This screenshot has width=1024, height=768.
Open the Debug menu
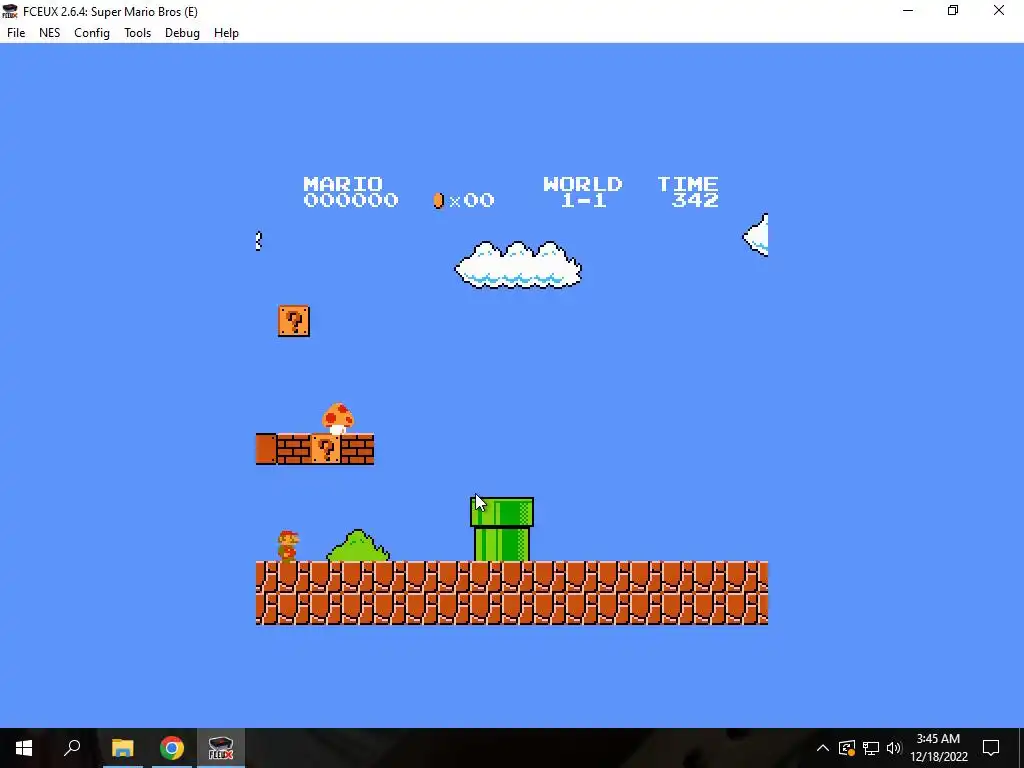pos(182,33)
